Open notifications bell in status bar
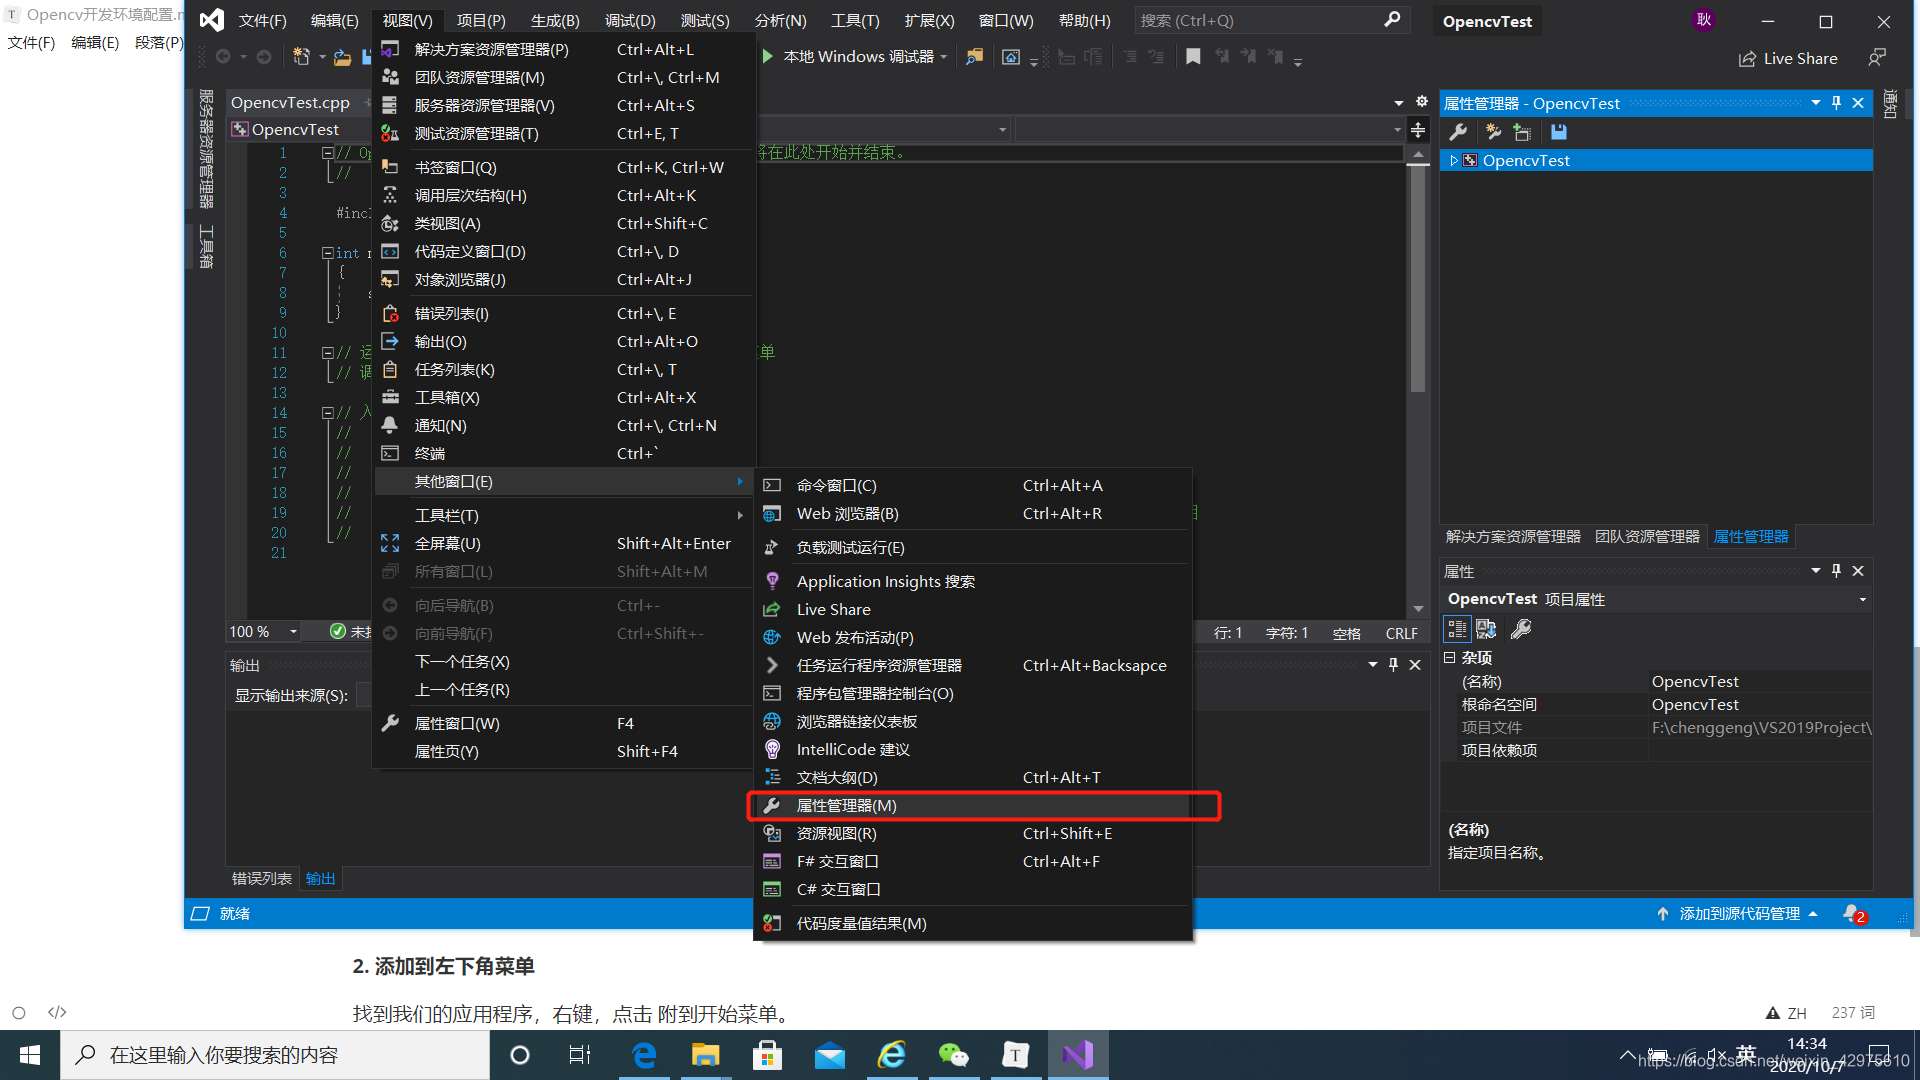 (x=1852, y=914)
